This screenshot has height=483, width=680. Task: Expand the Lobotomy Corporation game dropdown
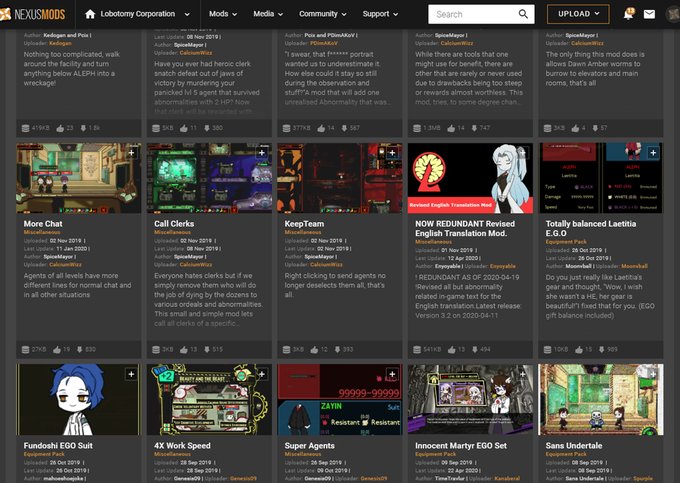pyautogui.click(x=187, y=14)
